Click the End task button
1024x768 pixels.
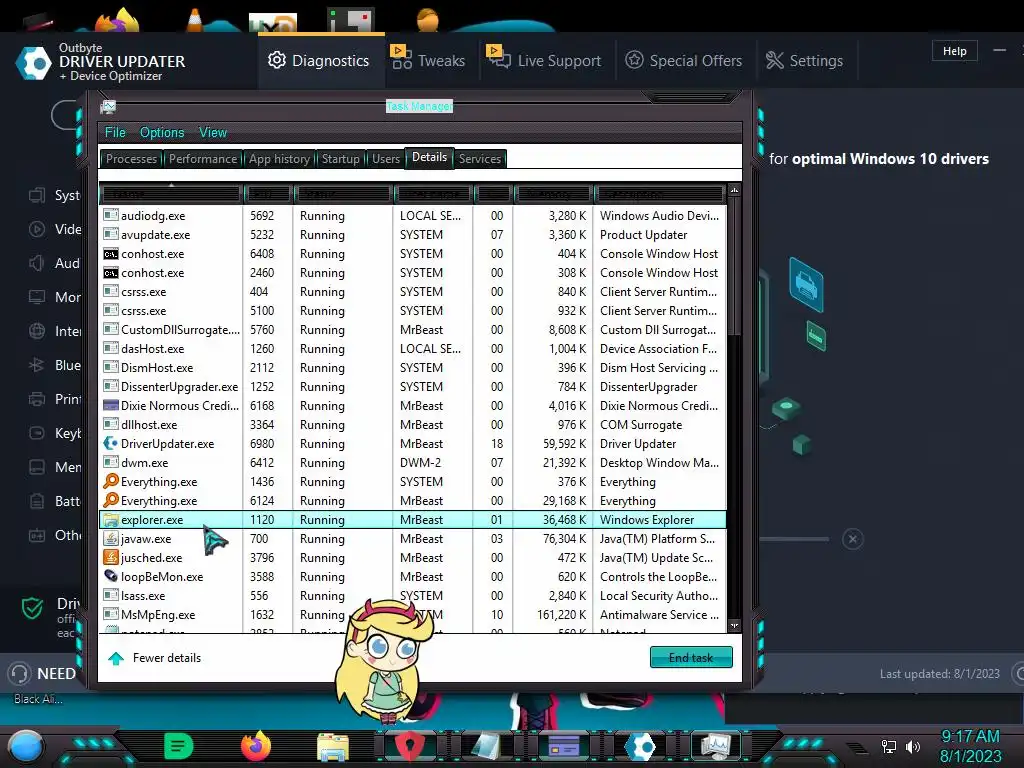coord(691,658)
